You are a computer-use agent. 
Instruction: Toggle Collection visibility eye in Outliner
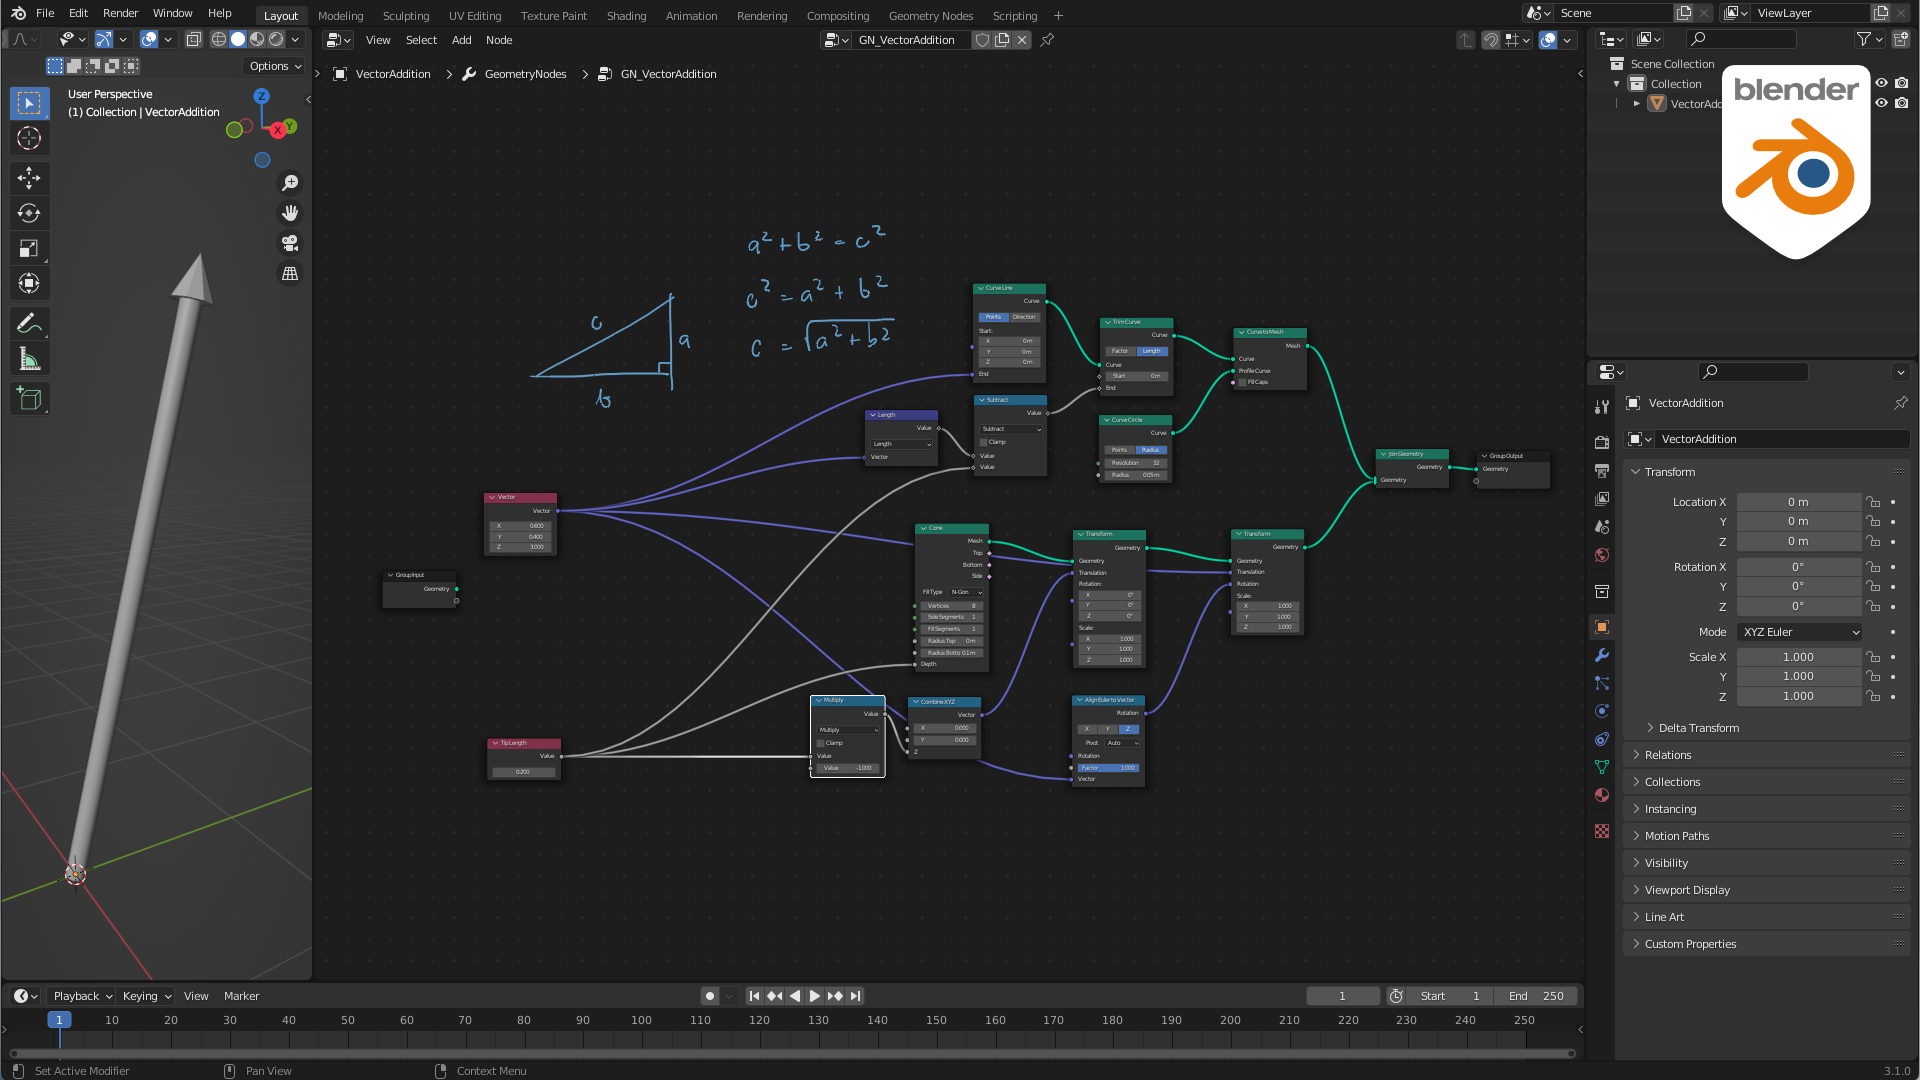(1881, 83)
